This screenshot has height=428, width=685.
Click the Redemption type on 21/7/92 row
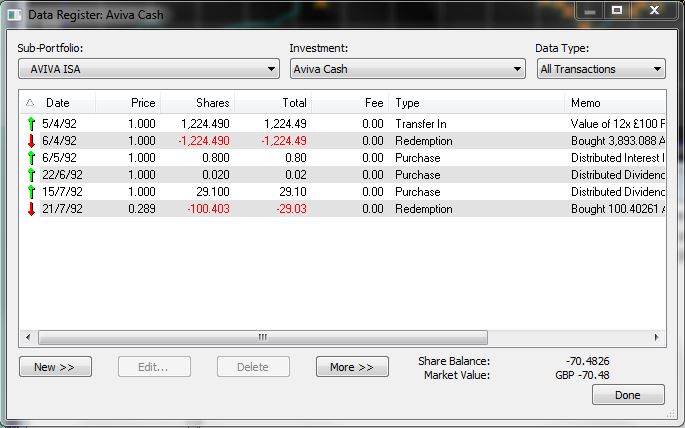click(x=424, y=209)
